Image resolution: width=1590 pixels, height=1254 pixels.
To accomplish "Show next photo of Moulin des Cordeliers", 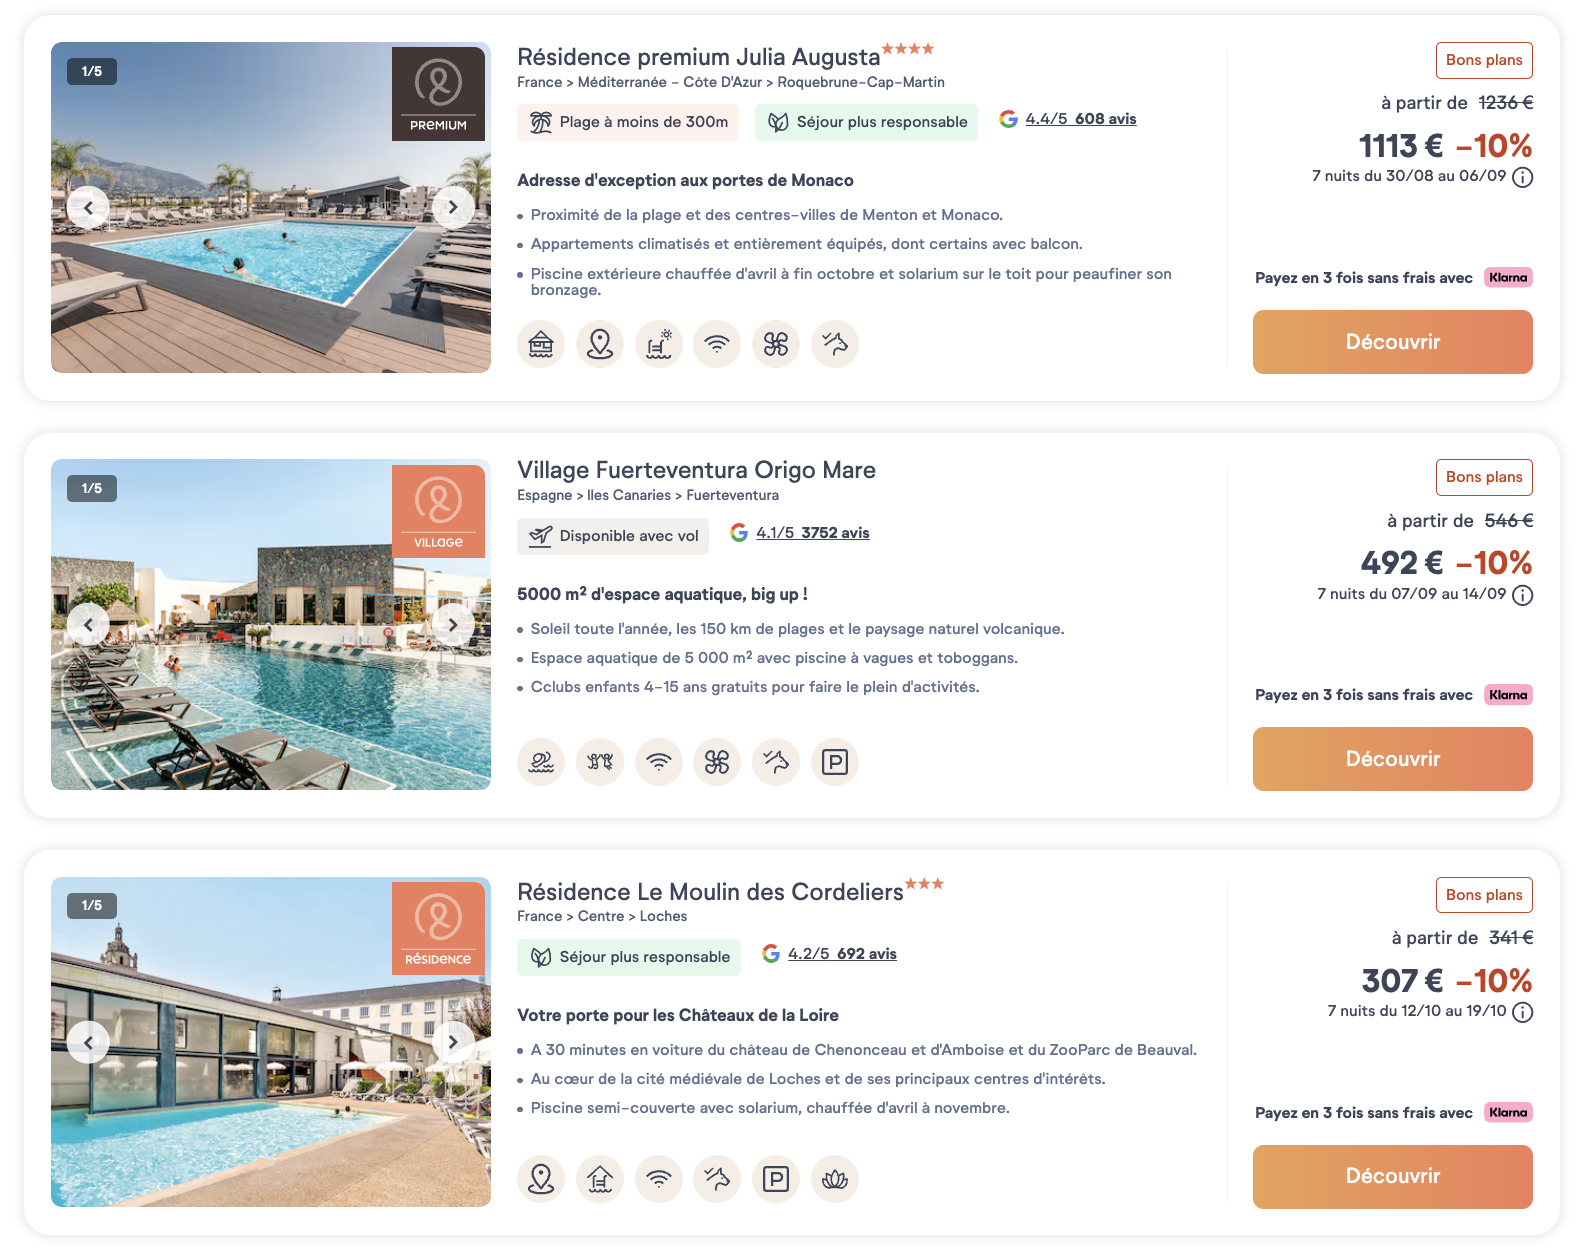I will coord(453,1042).
